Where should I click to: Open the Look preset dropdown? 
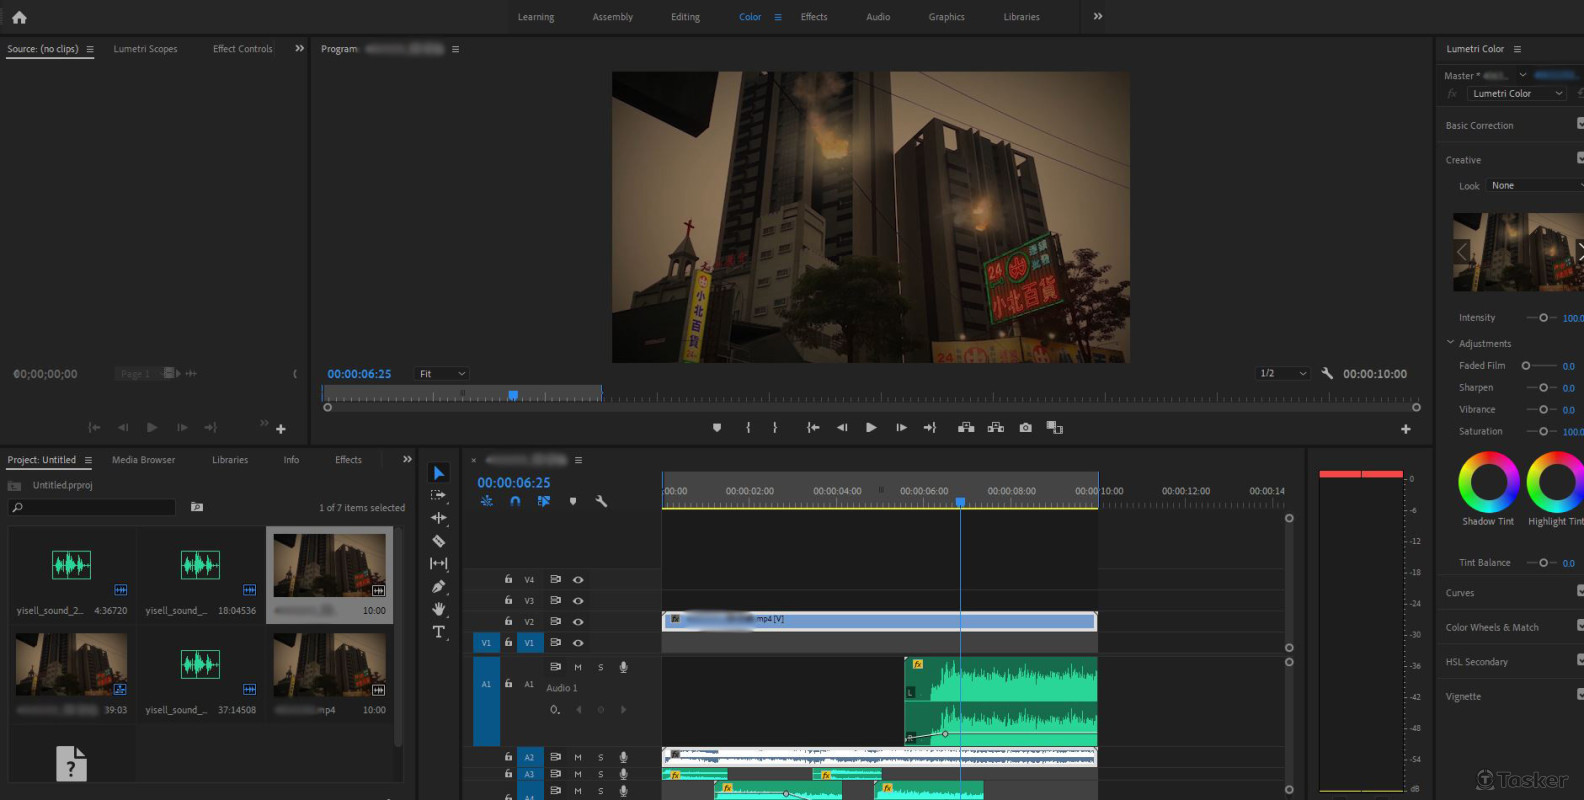pyautogui.click(x=1534, y=186)
